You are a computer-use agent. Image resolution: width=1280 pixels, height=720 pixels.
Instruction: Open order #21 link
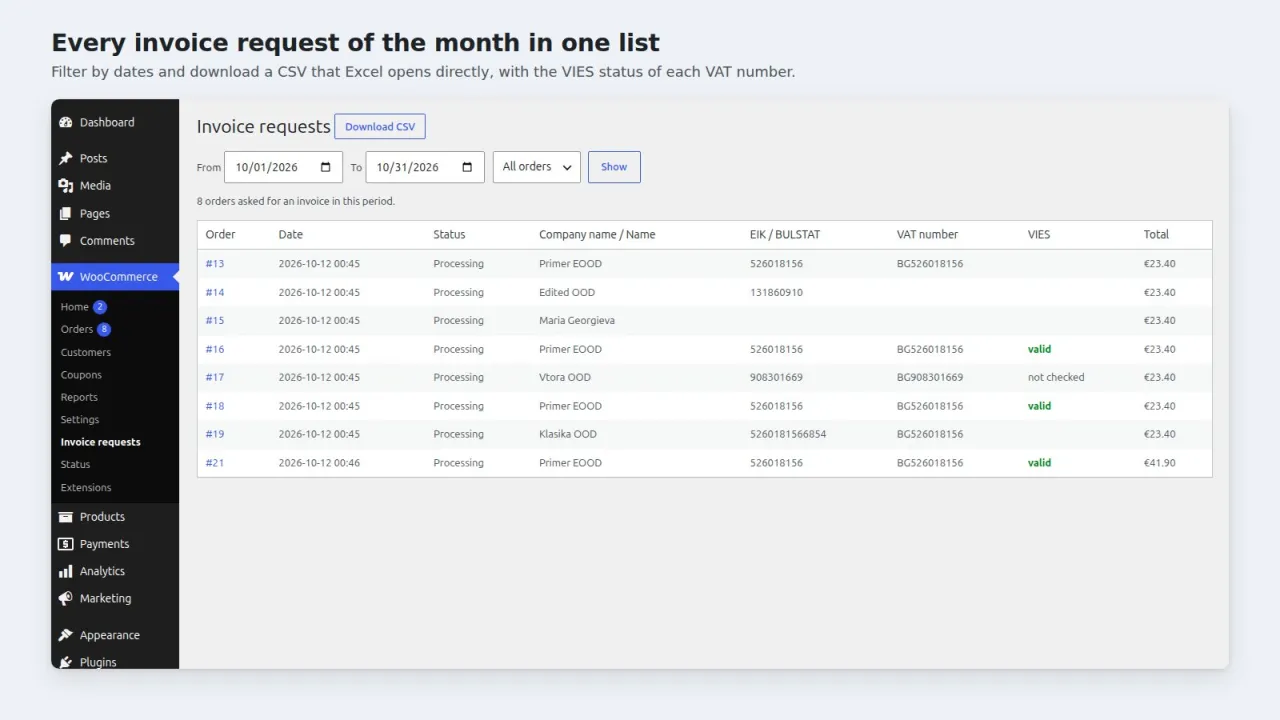point(215,463)
